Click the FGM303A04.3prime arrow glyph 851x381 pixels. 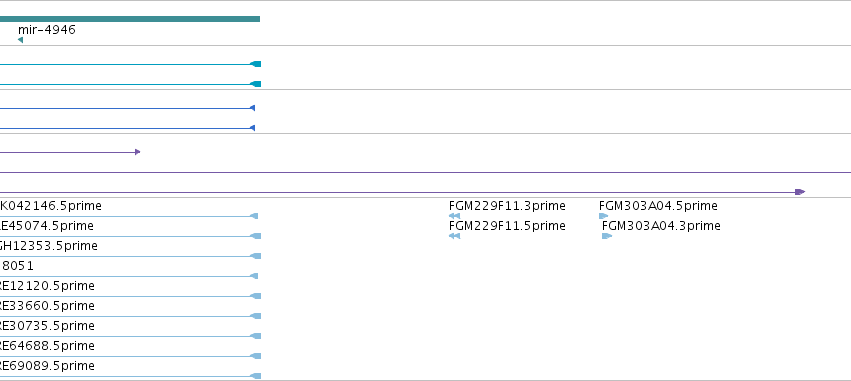607,236
